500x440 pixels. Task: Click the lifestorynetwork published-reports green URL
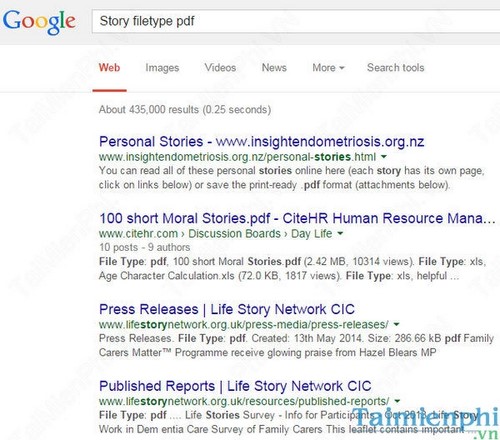click(244, 401)
